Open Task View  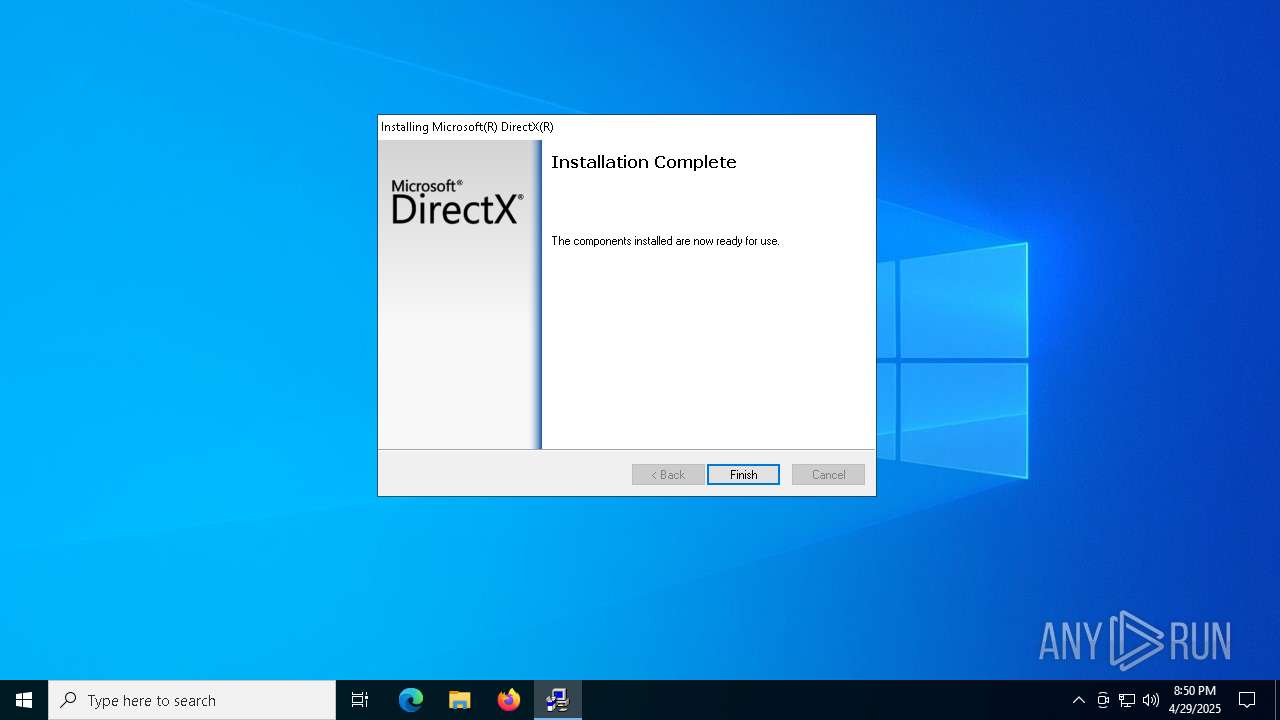(x=360, y=700)
